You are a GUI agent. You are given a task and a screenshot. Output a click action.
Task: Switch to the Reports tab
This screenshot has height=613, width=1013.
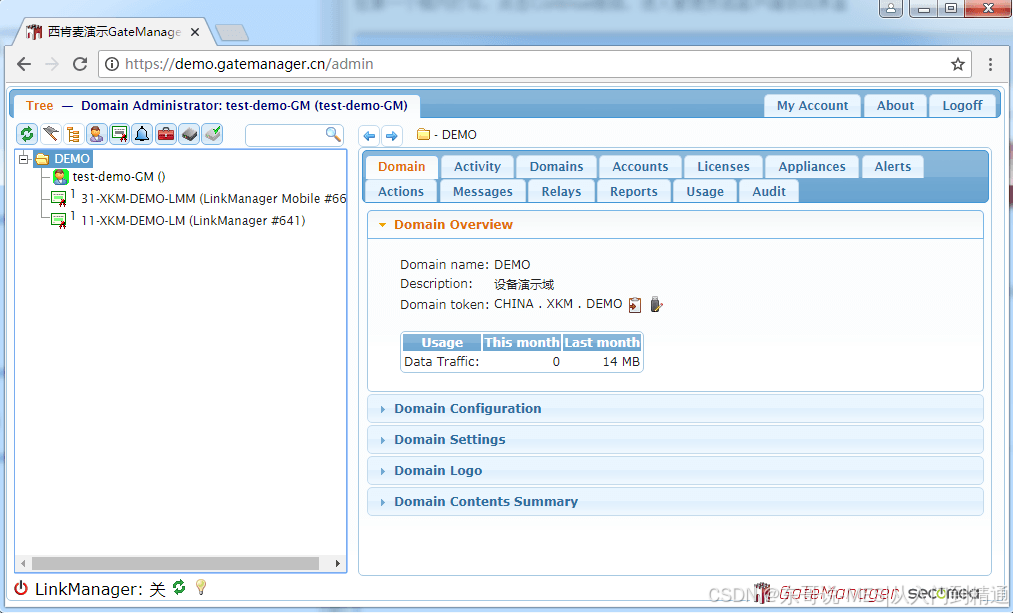point(634,192)
